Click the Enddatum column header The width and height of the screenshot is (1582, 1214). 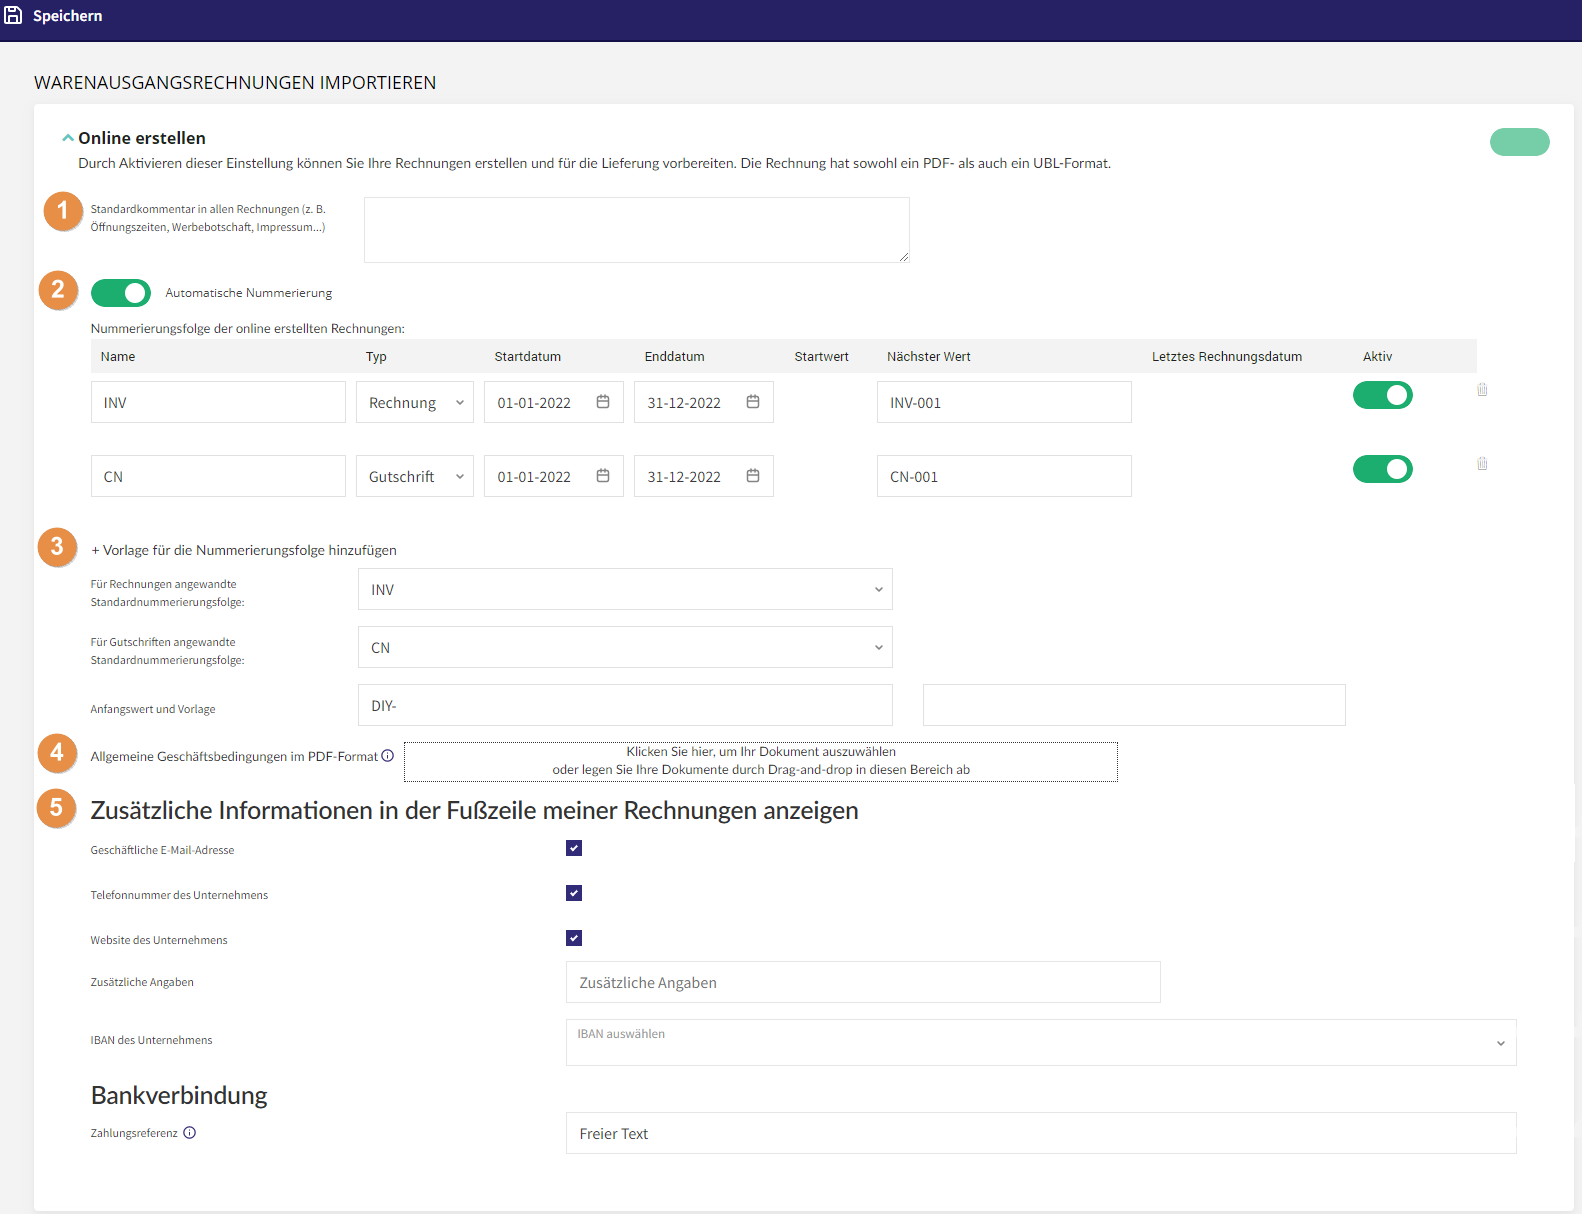pos(675,356)
